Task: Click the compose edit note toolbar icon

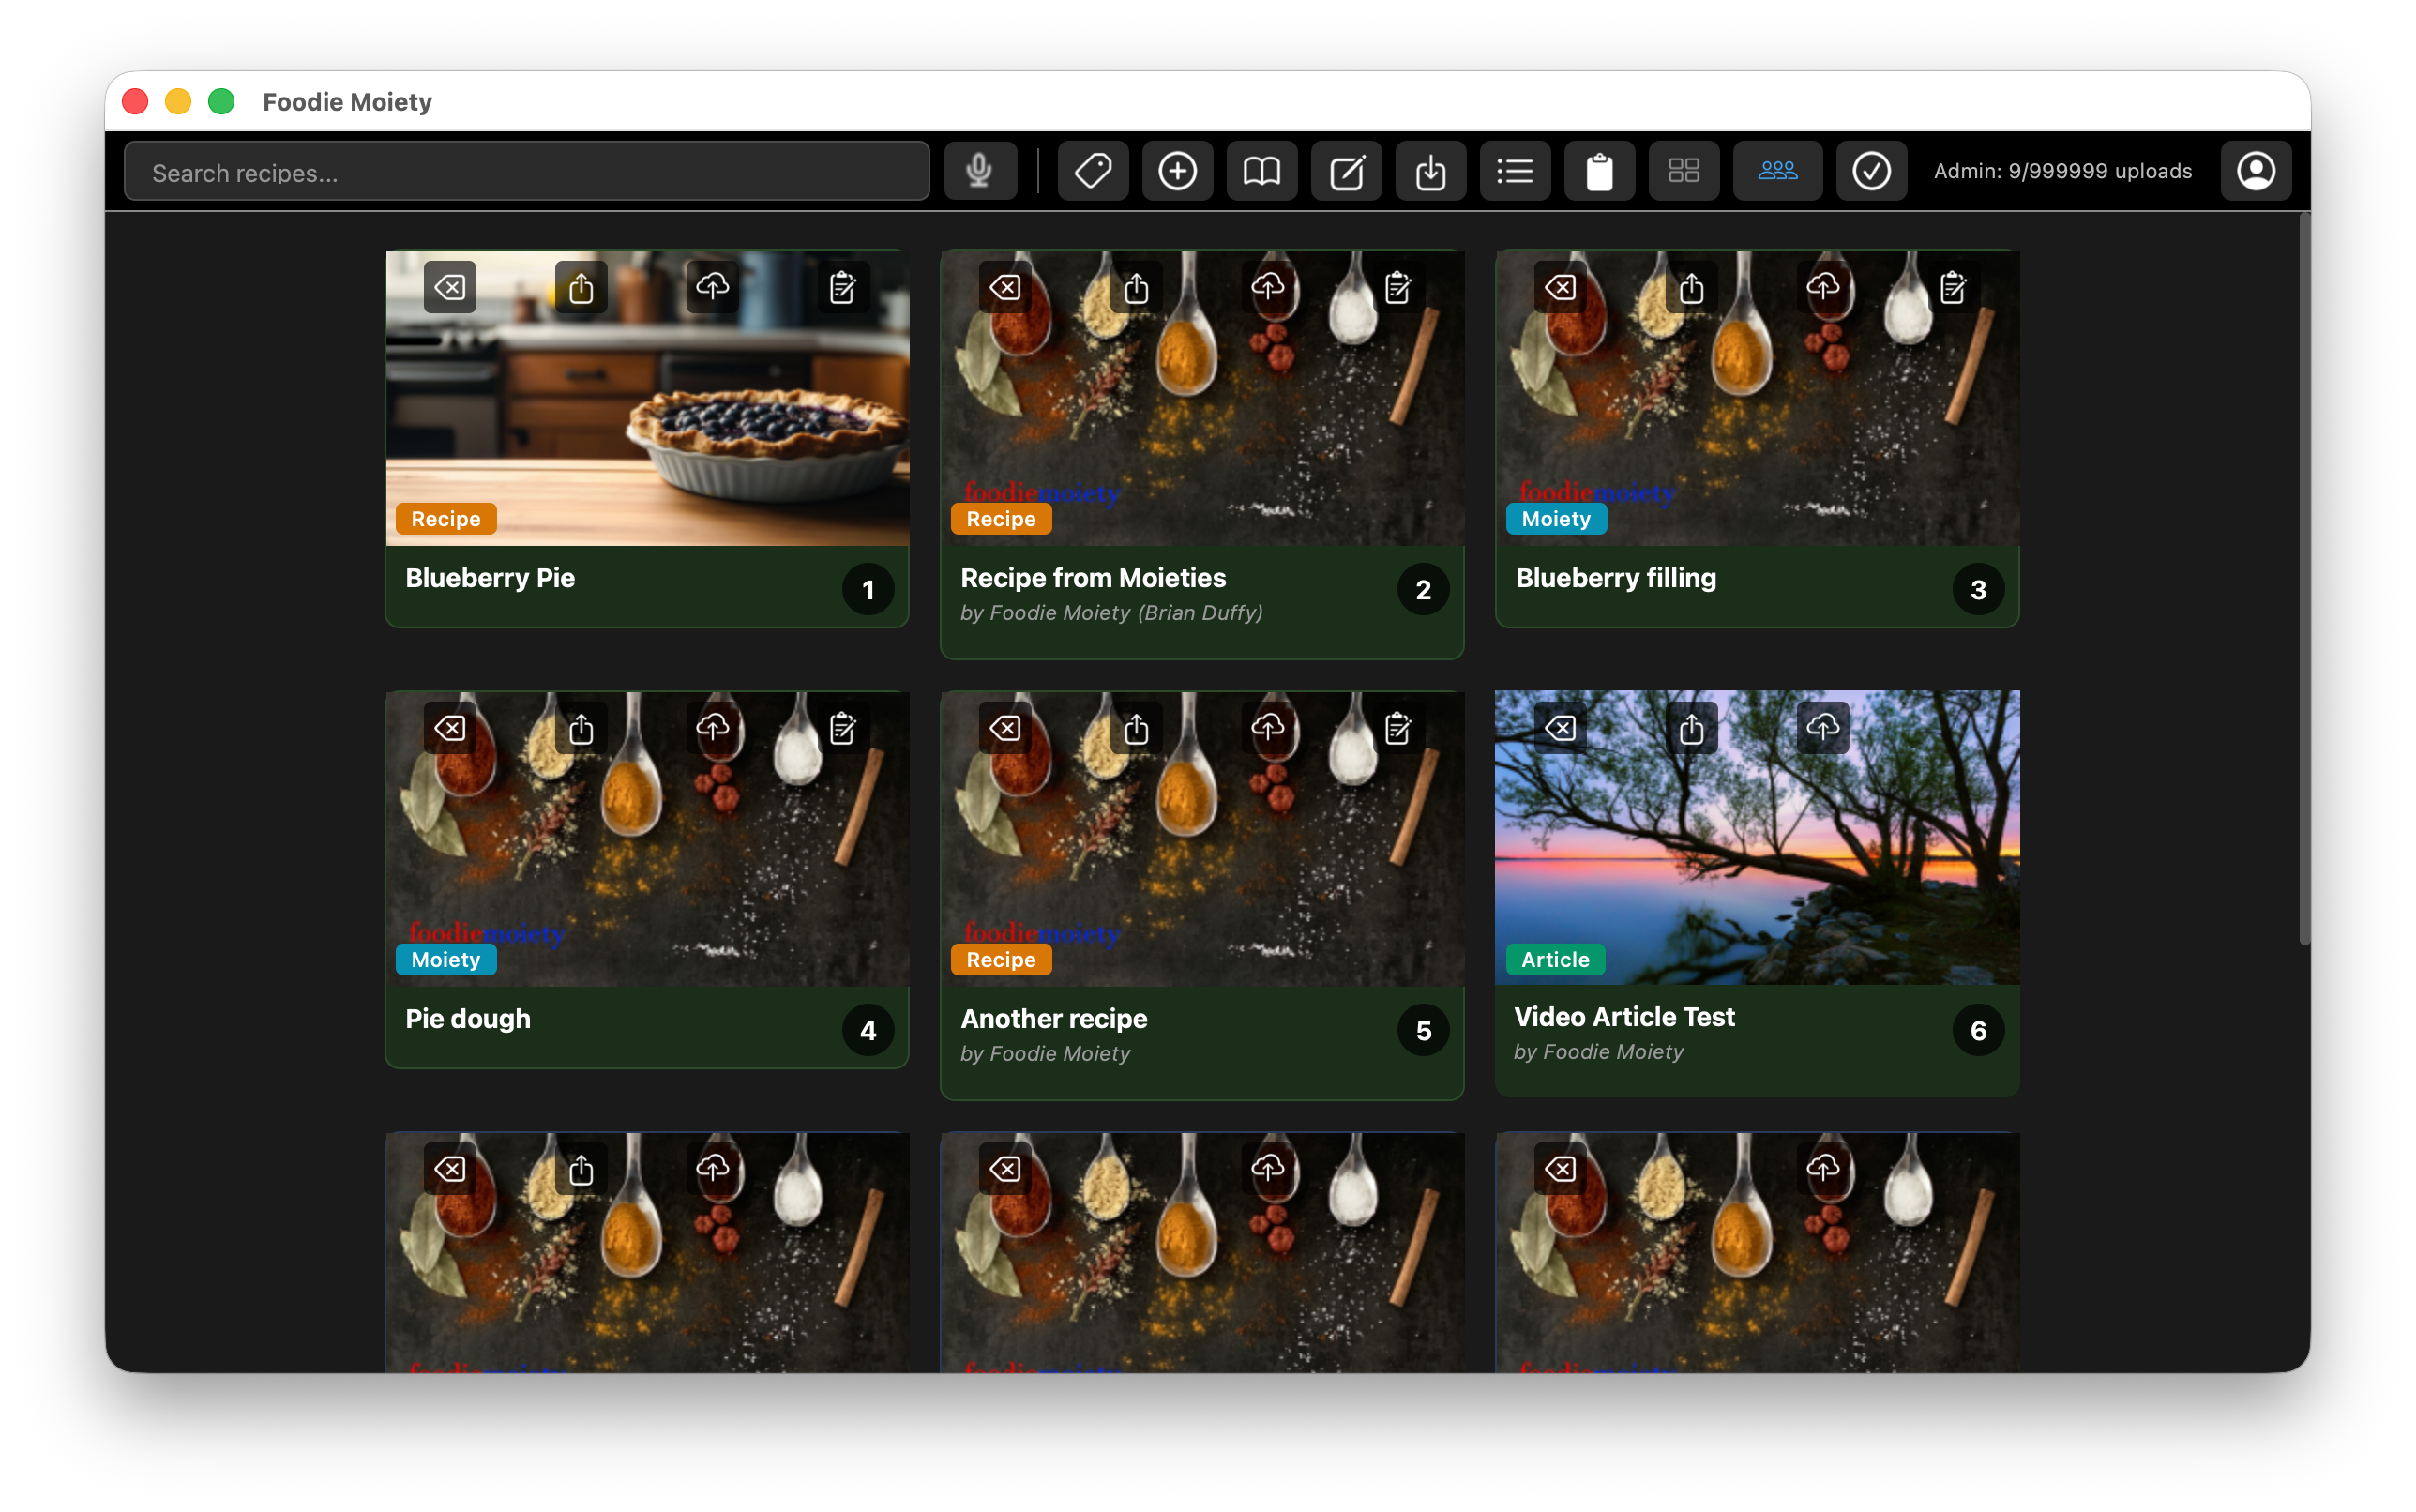Action: [x=1346, y=171]
